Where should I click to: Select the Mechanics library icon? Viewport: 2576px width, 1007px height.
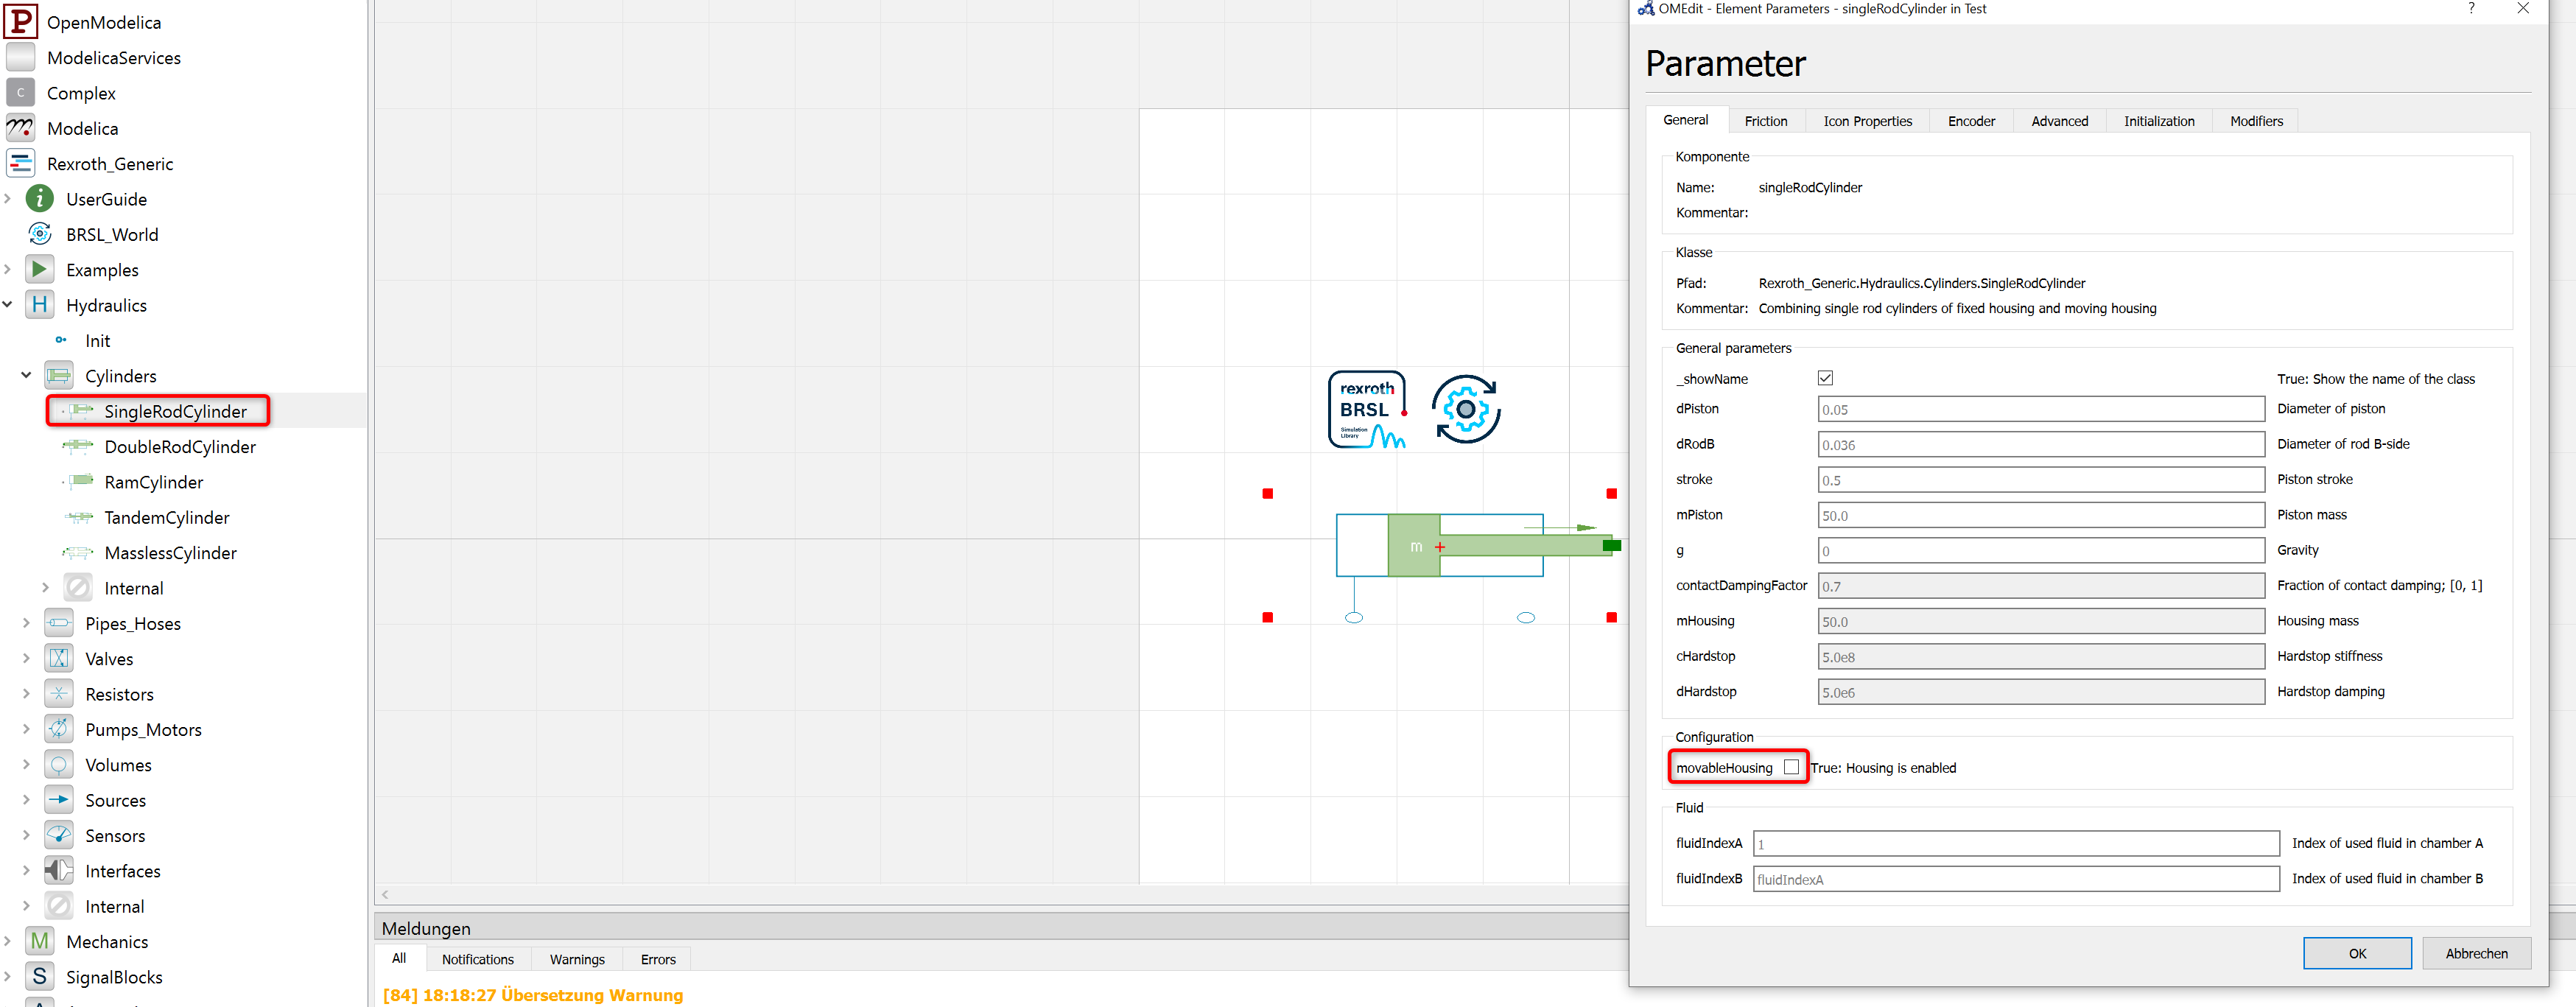pos(39,941)
